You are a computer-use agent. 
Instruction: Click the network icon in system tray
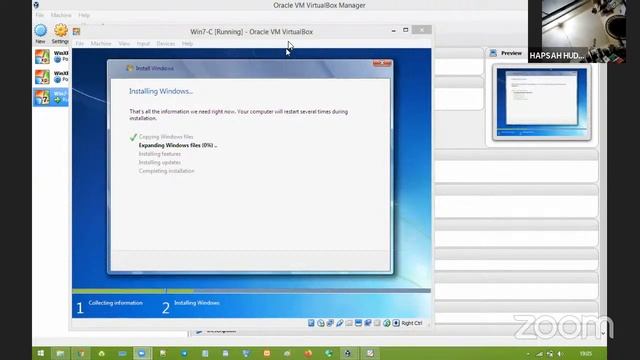point(539,353)
